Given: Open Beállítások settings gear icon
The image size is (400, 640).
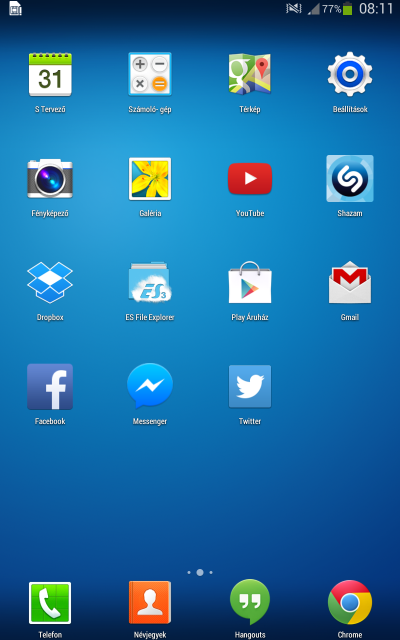Looking at the screenshot, I should (x=350, y=74).
